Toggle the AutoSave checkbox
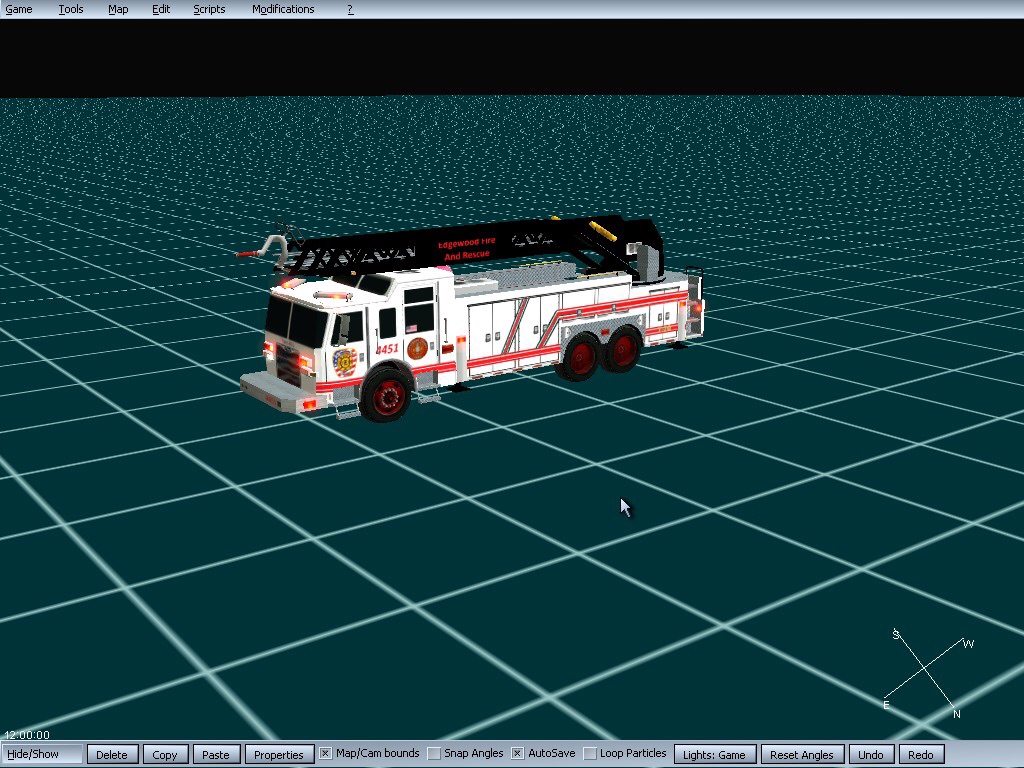Image resolution: width=1024 pixels, height=768 pixels. point(517,754)
